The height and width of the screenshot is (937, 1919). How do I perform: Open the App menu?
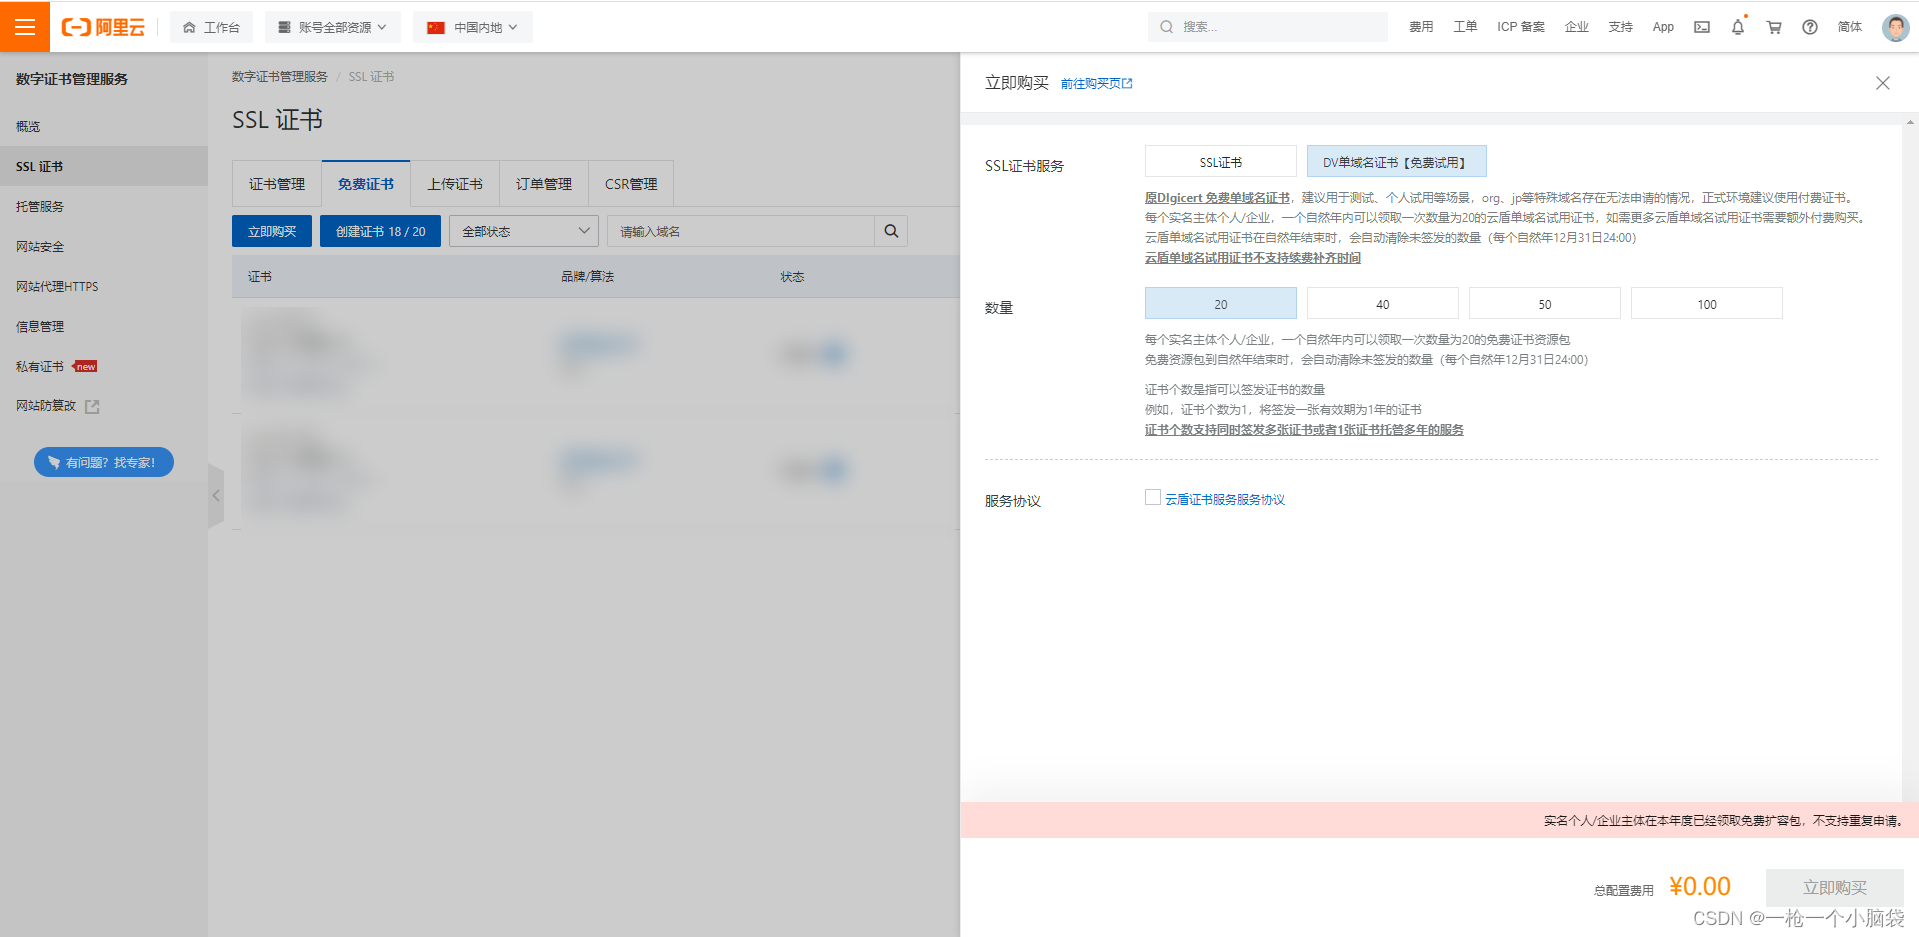(1663, 27)
